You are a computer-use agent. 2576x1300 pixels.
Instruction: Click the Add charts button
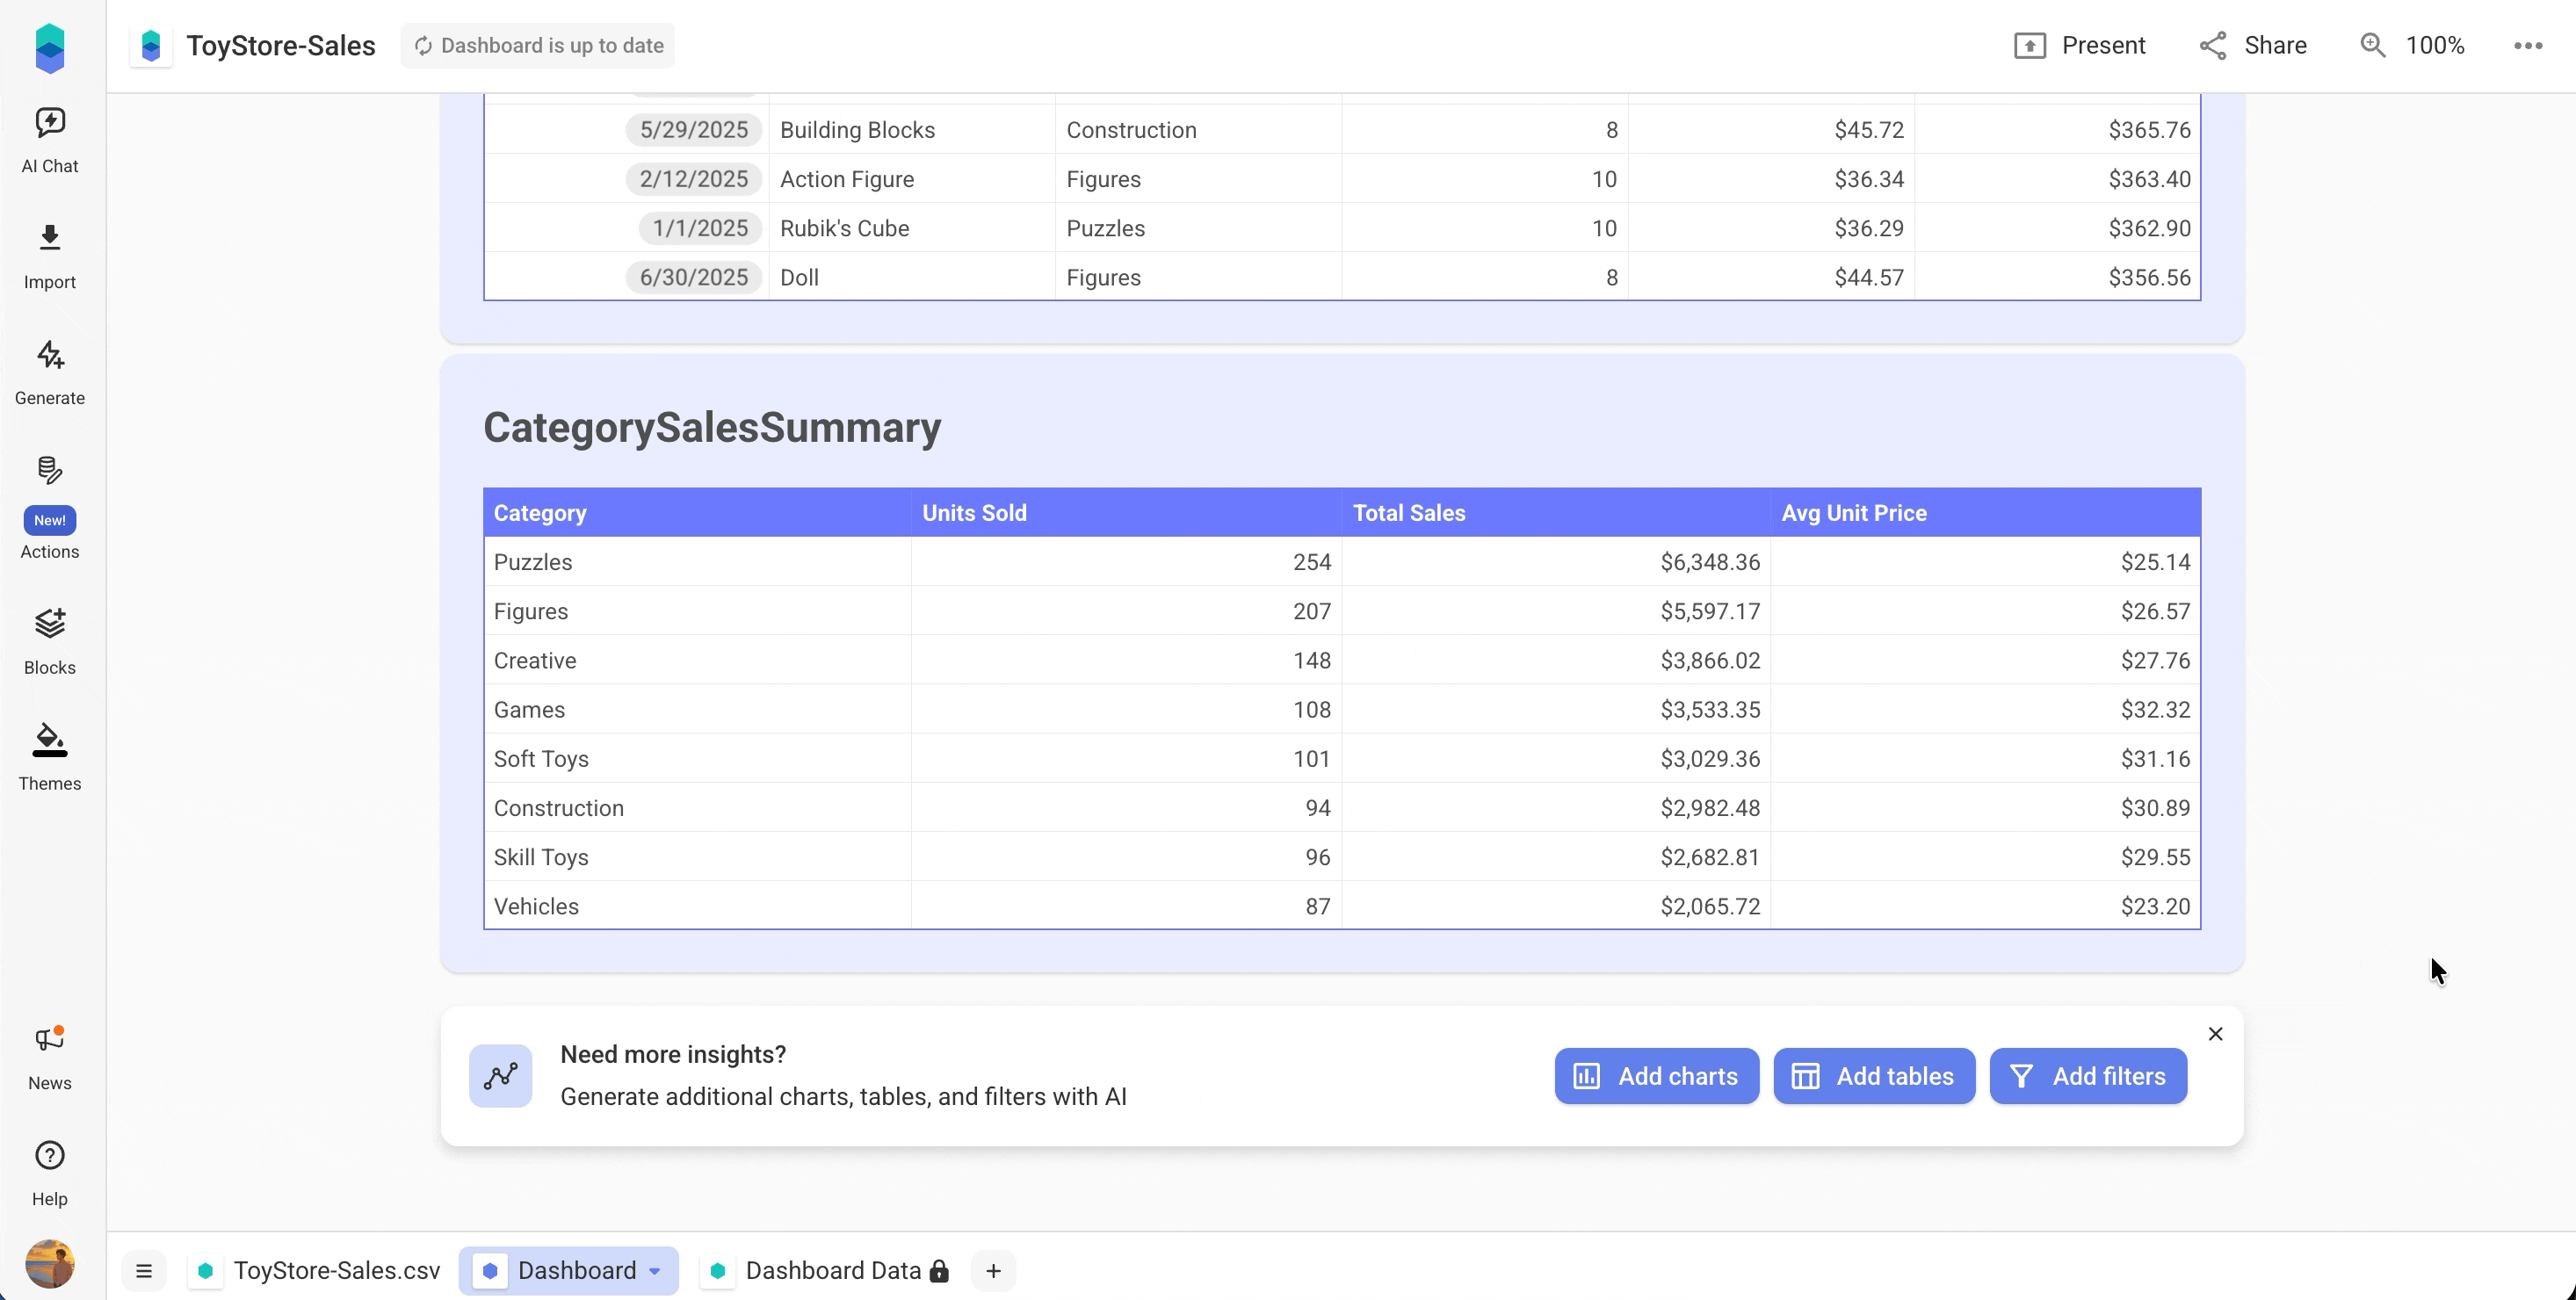coord(1655,1076)
